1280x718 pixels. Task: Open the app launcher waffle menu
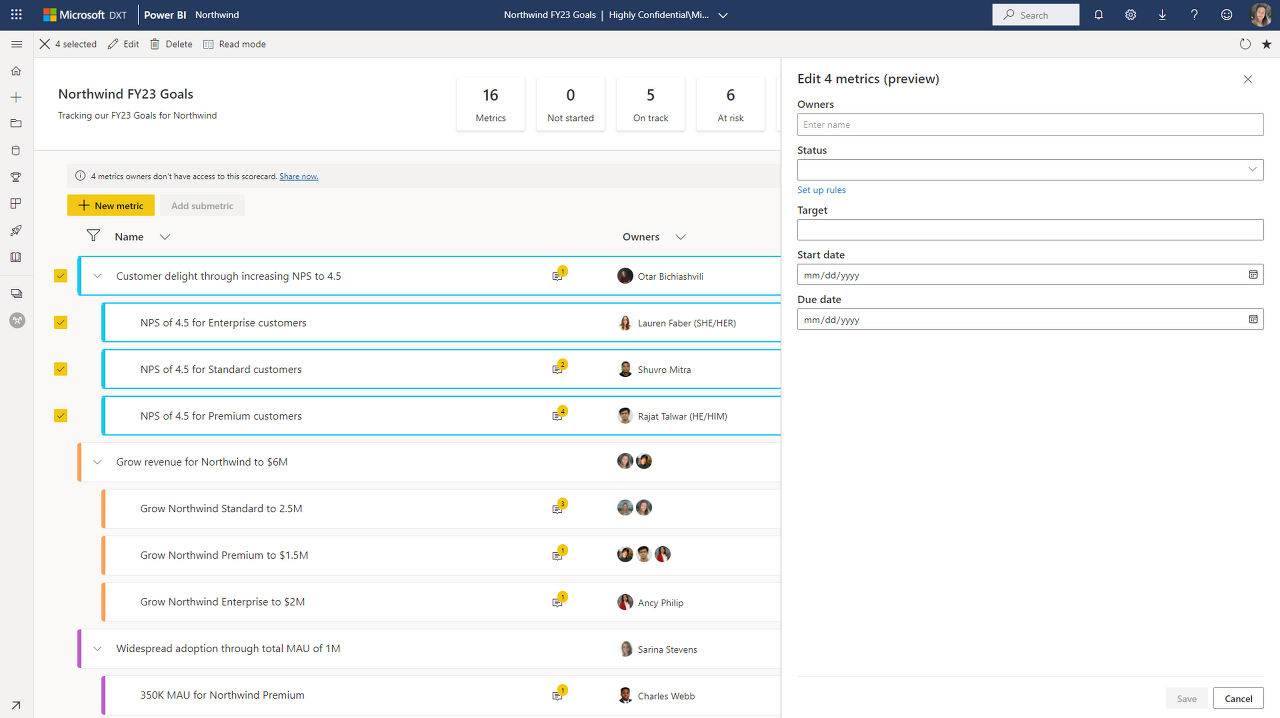[16, 15]
